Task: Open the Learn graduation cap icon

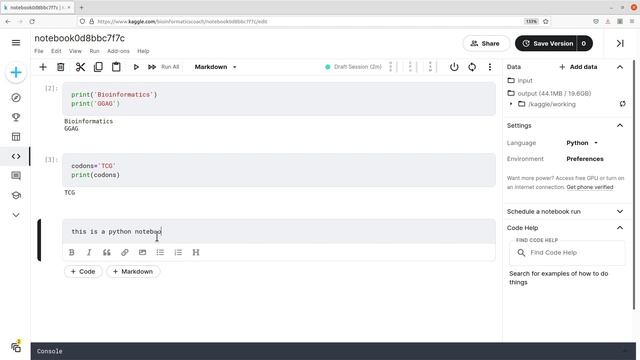Action: 16,196
